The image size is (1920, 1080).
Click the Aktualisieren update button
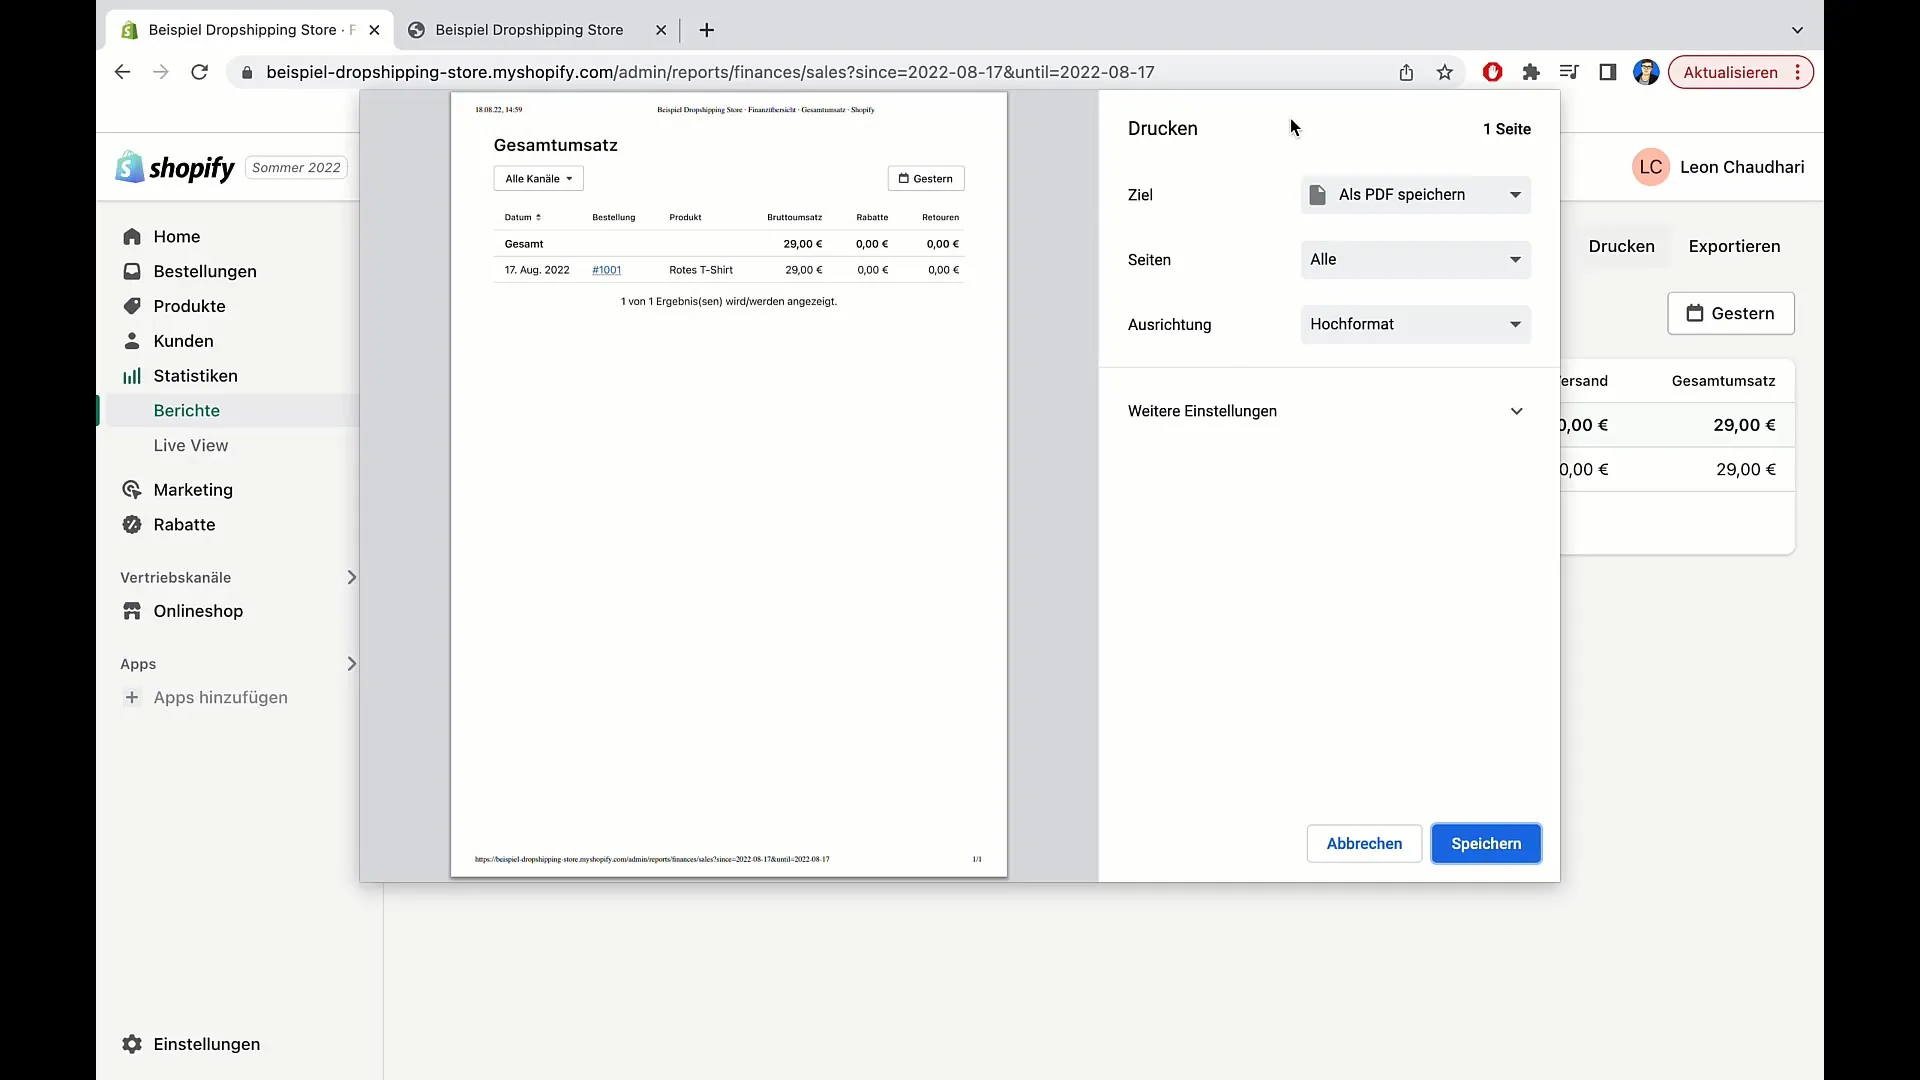(1740, 72)
